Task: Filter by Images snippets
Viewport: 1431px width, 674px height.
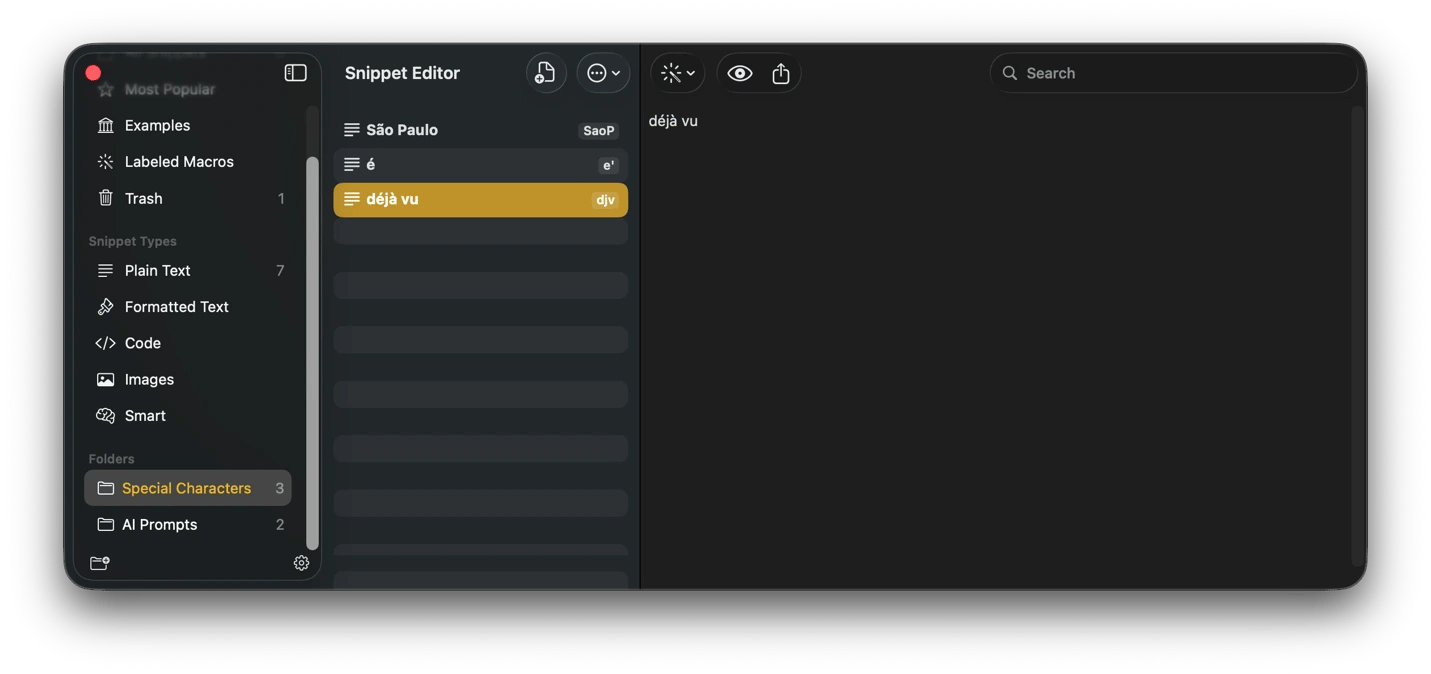Action: click(188, 380)
